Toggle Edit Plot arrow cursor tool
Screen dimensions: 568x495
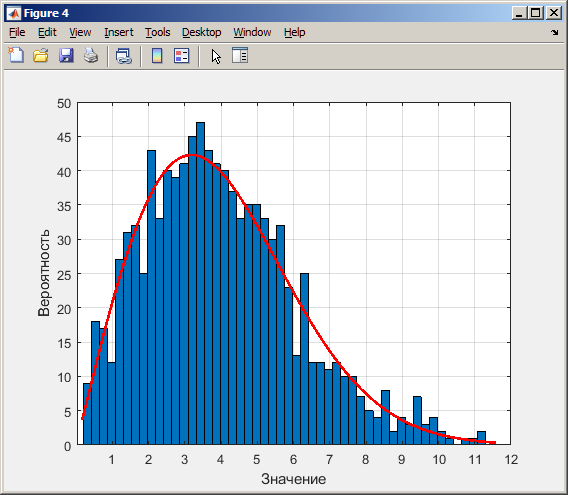point(216,57)
